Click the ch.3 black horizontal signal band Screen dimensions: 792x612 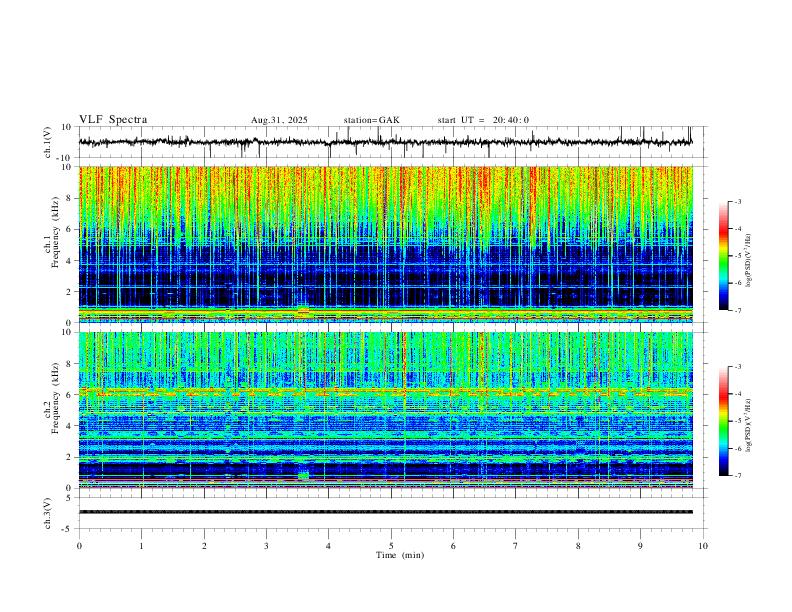[x=386, y=512]
